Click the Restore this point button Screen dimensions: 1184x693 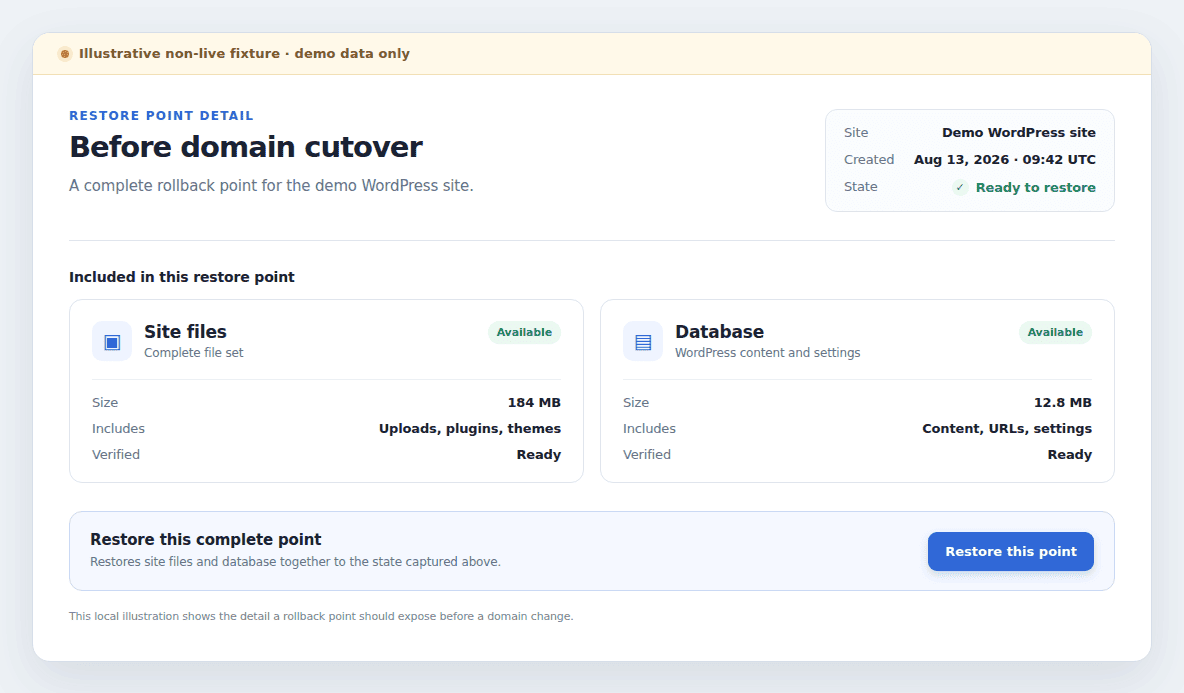[1010, 551]
